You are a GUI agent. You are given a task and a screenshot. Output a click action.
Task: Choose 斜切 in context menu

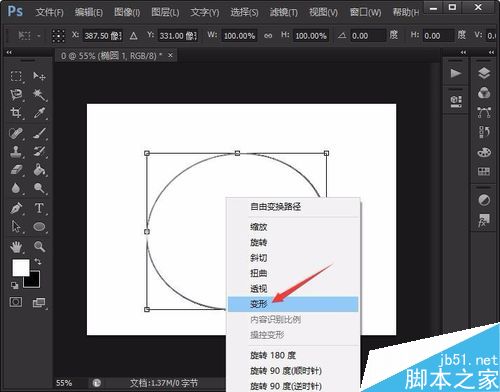coord(293,258)
